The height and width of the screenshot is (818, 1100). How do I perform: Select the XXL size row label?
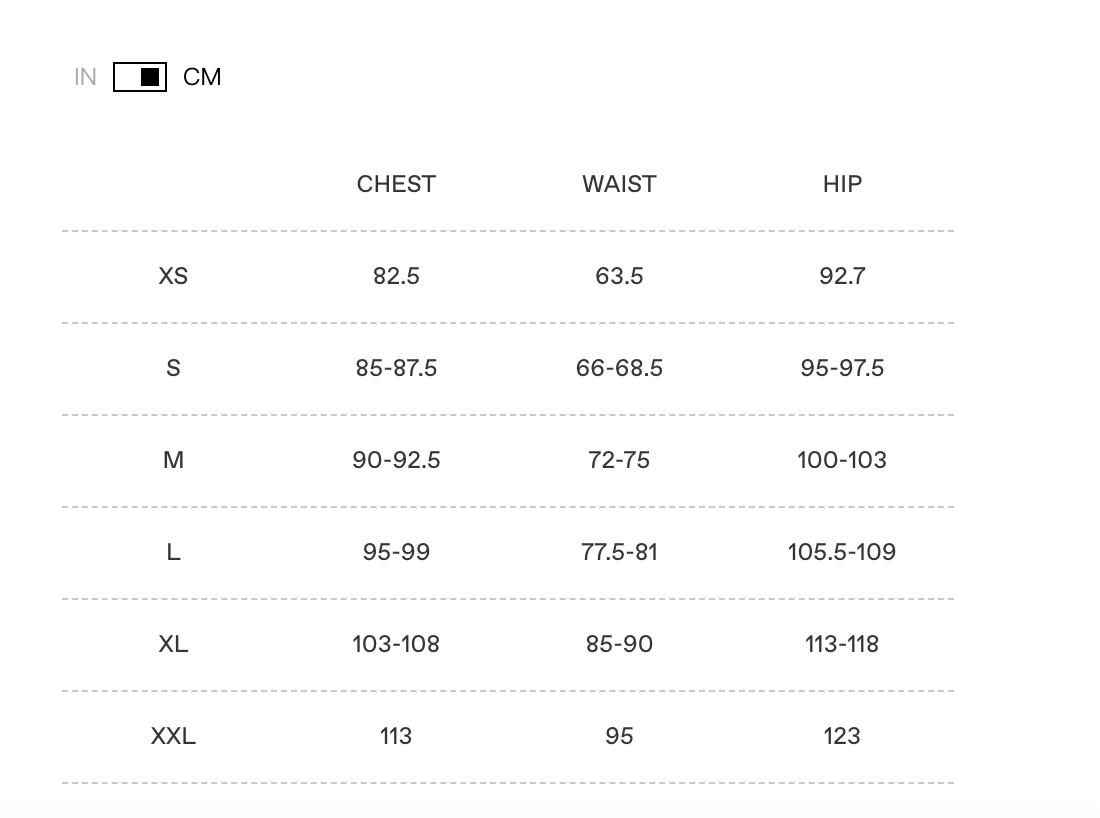coord(173,736)
